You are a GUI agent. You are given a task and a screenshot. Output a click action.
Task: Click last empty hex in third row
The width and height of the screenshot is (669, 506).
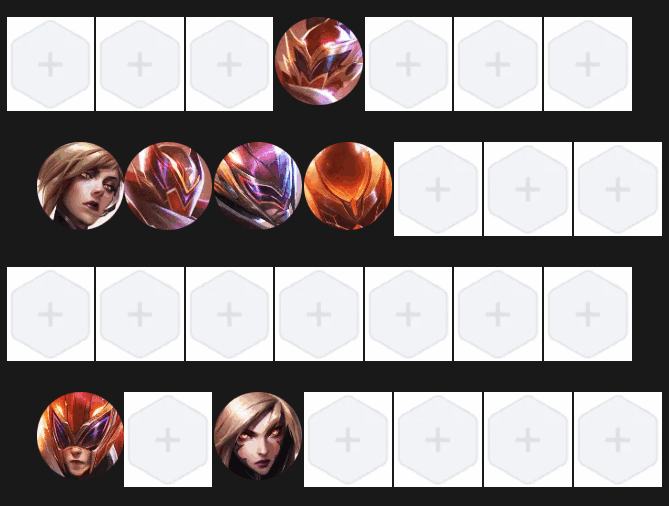[588, 314]
